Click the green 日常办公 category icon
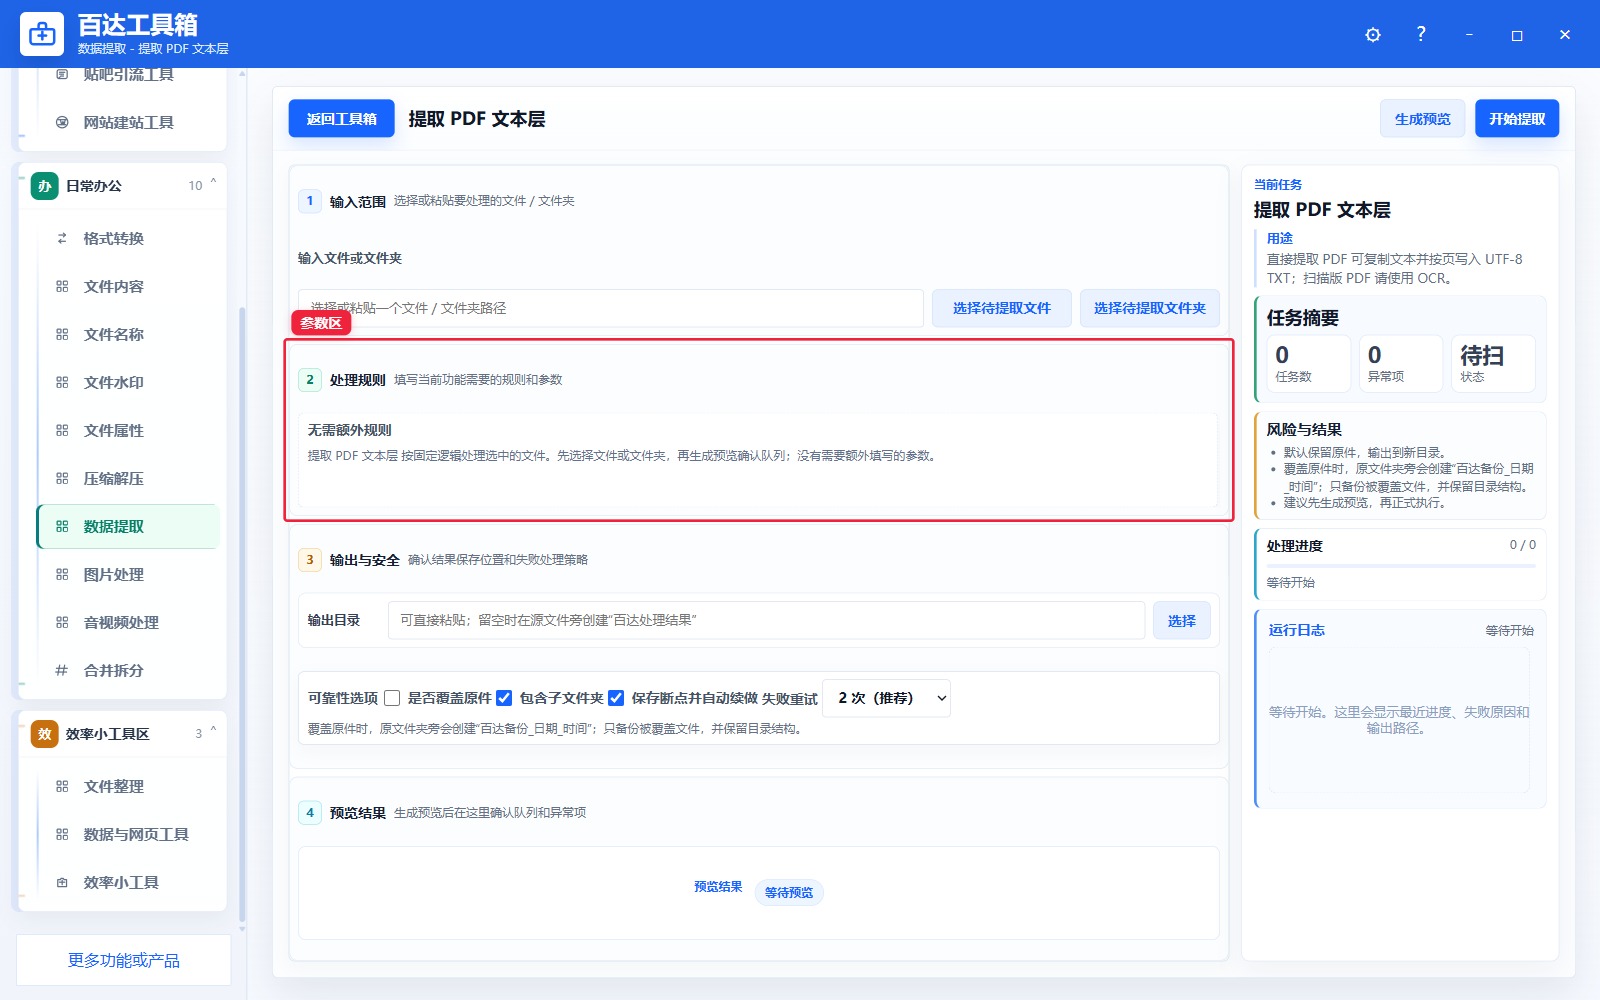 pos(44,186)
